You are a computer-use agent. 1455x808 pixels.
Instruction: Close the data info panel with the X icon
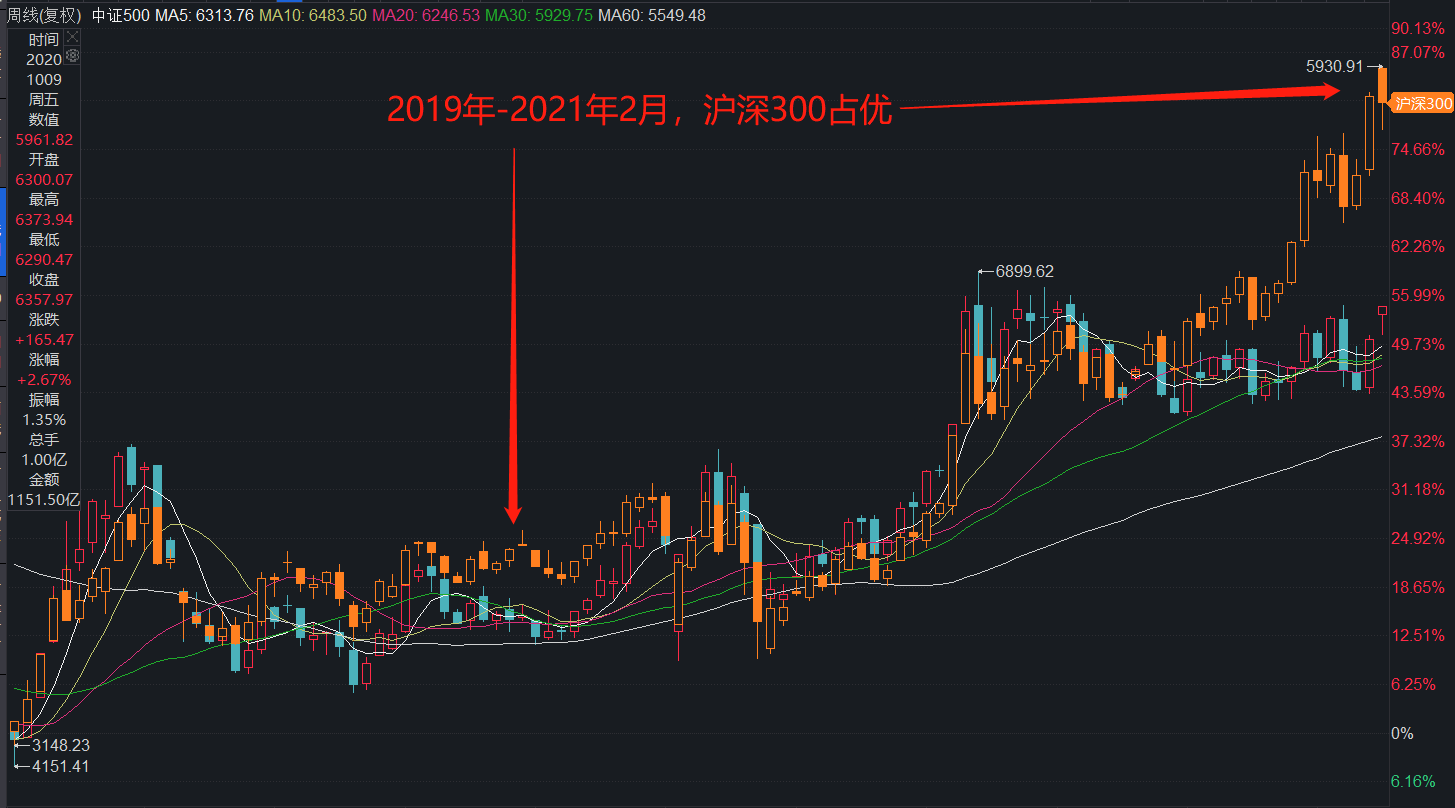pos(71,38)
